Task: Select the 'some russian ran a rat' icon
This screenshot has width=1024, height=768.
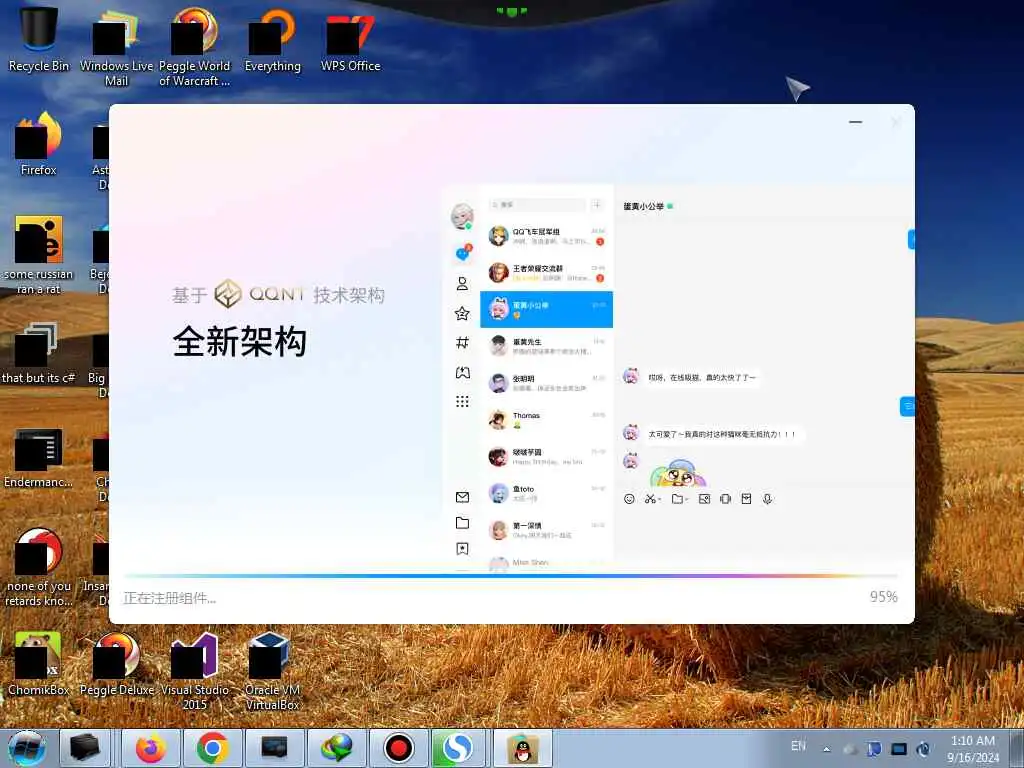Action: click(x=39, y=255)
